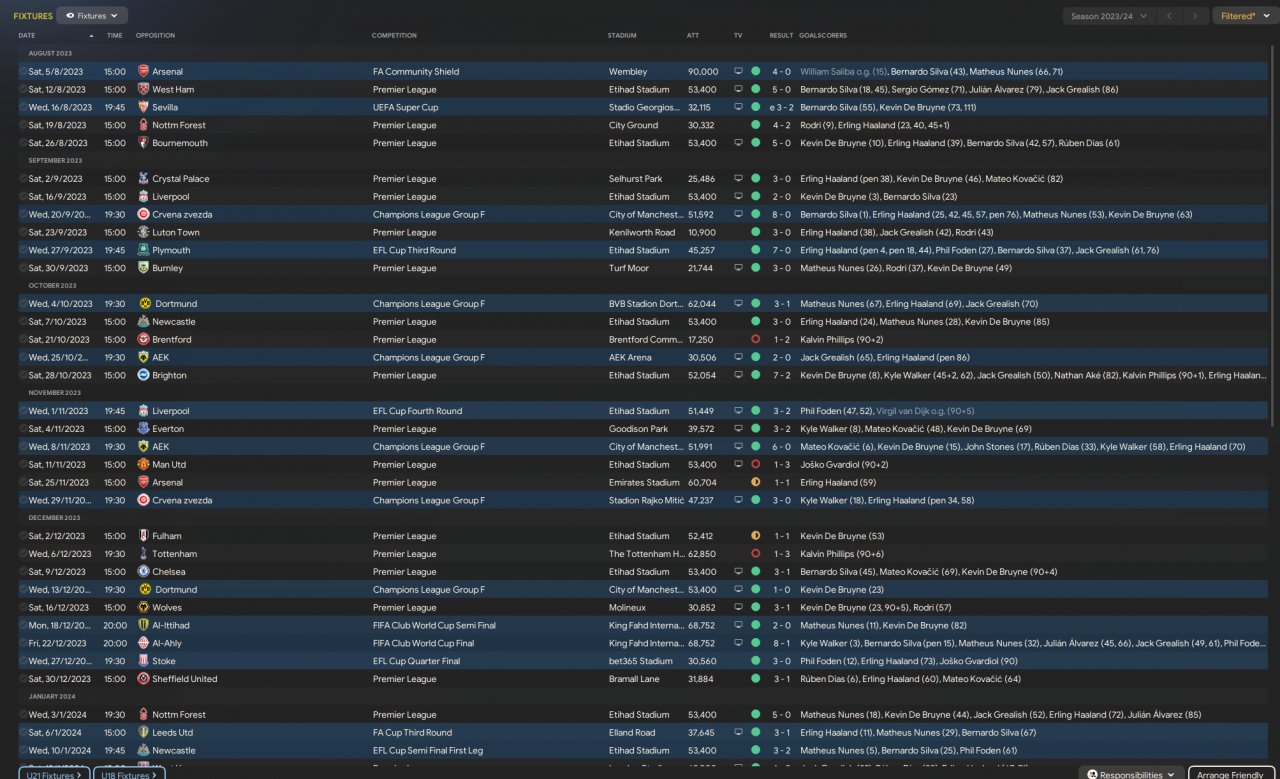1280x779 pixels.
Task: Go to the previous season arrow
Action: point(1169,16)
